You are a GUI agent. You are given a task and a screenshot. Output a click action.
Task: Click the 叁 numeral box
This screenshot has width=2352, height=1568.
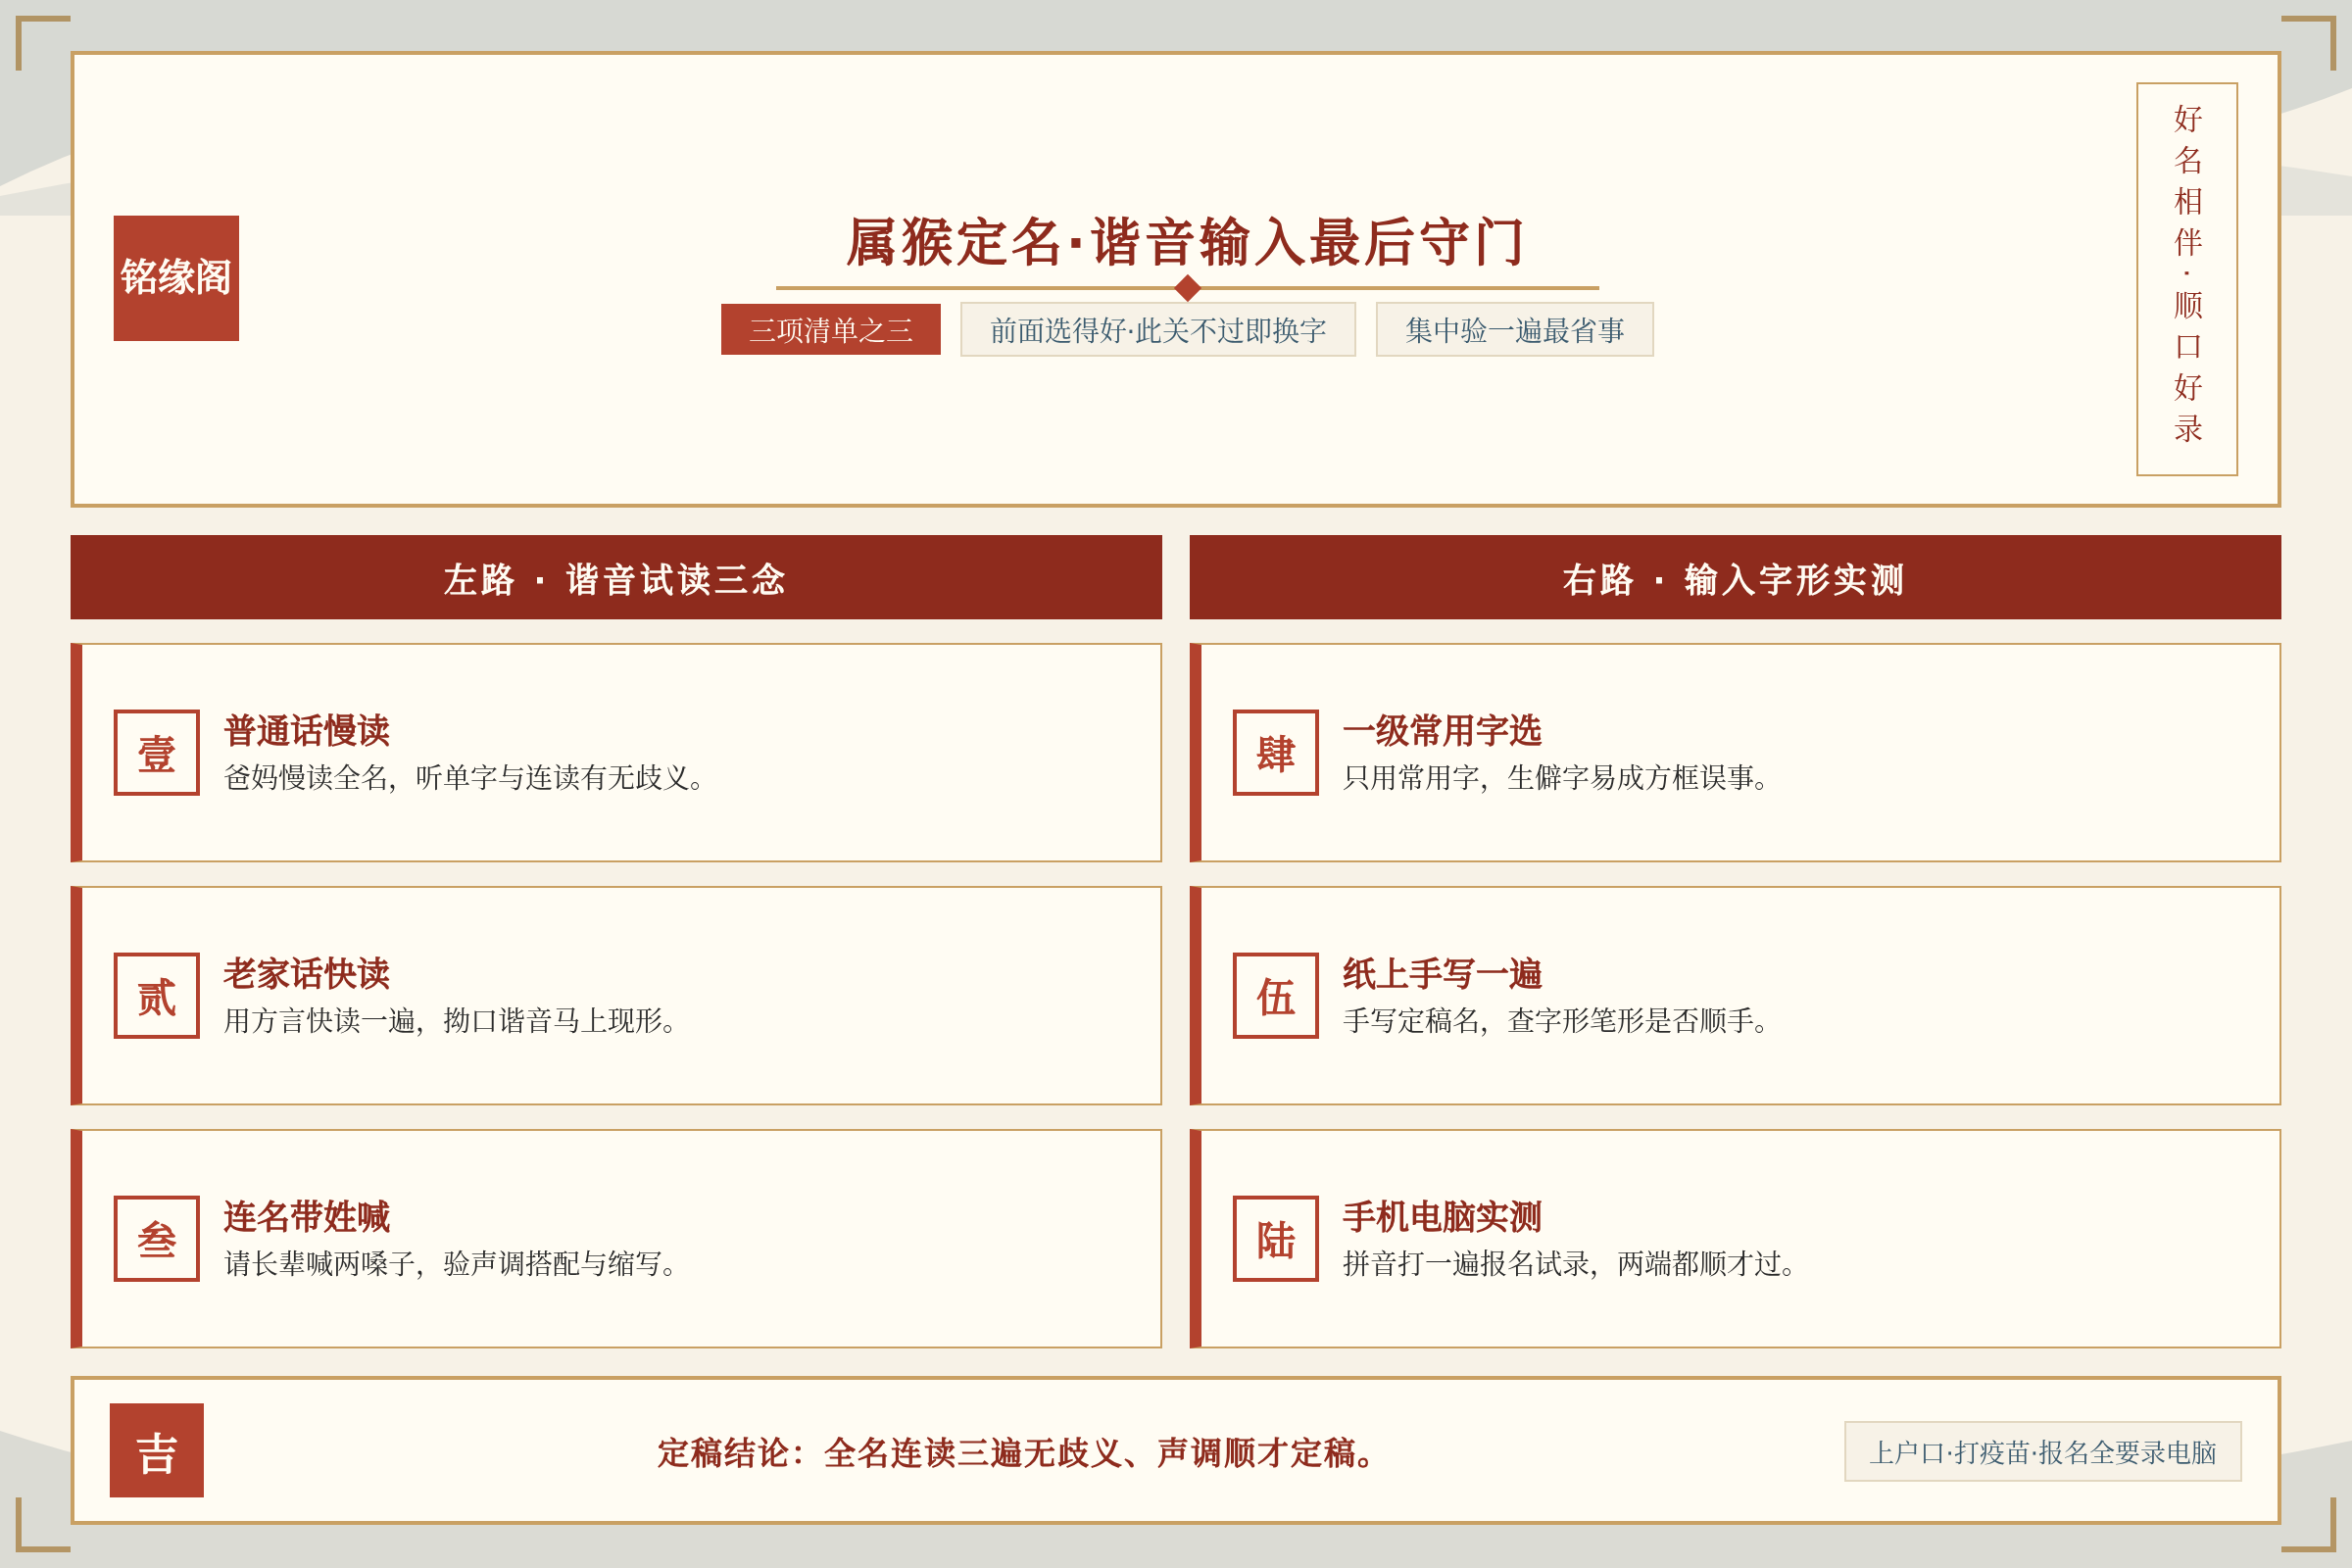pos(157,1239)
